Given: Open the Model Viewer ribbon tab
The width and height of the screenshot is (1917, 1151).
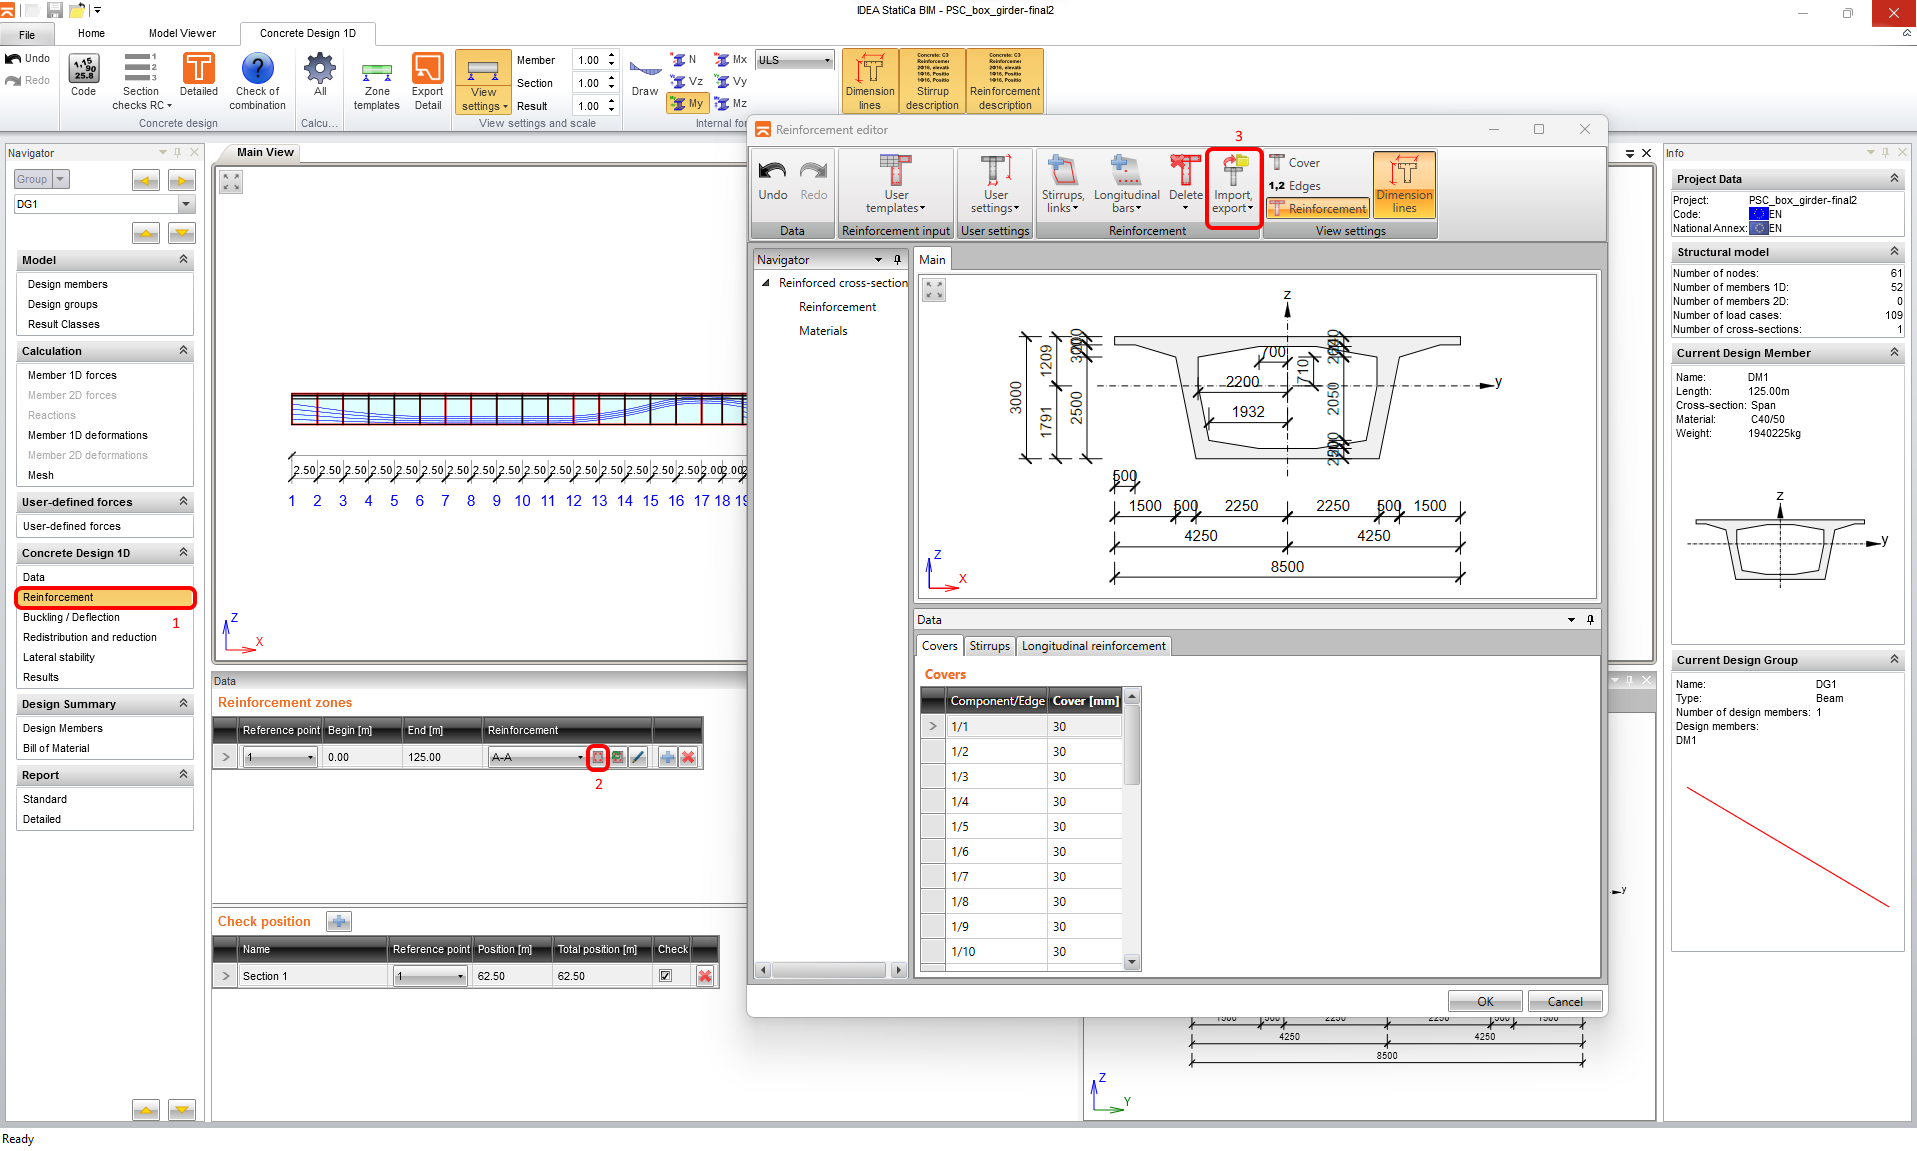Looking at the screenshot, I should tap(182, 33).
